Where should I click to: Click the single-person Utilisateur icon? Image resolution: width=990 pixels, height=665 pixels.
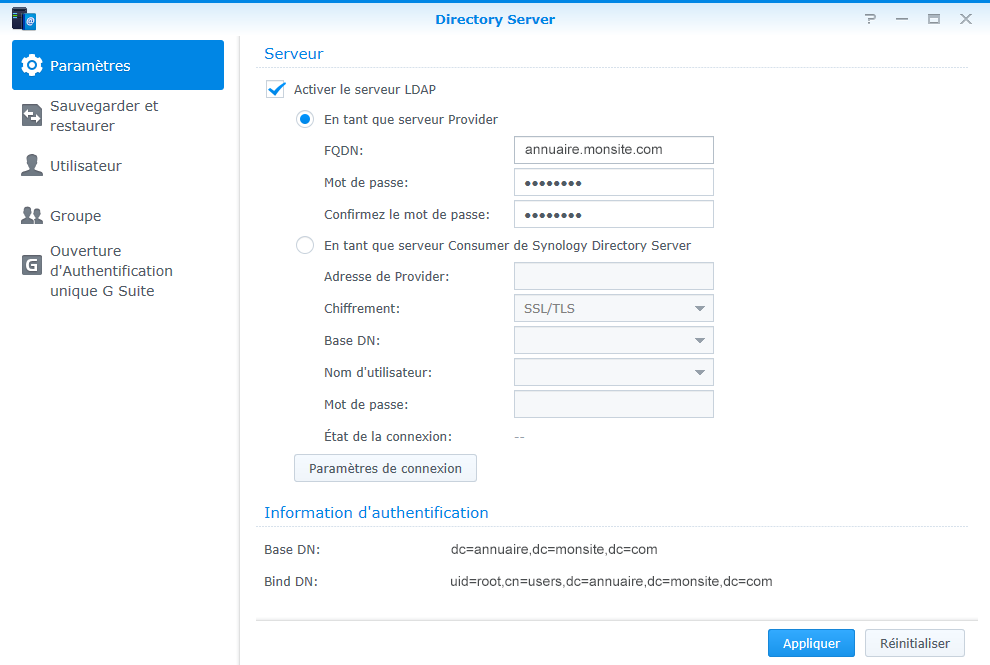(x=32, y=165)
